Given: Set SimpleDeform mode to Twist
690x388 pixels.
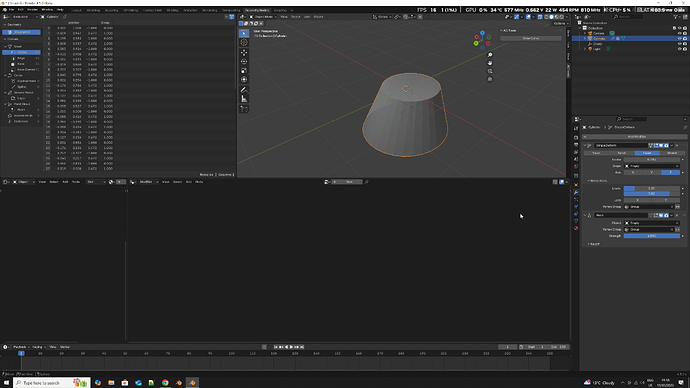Looking at the screenshot, I should pos(596,153).
